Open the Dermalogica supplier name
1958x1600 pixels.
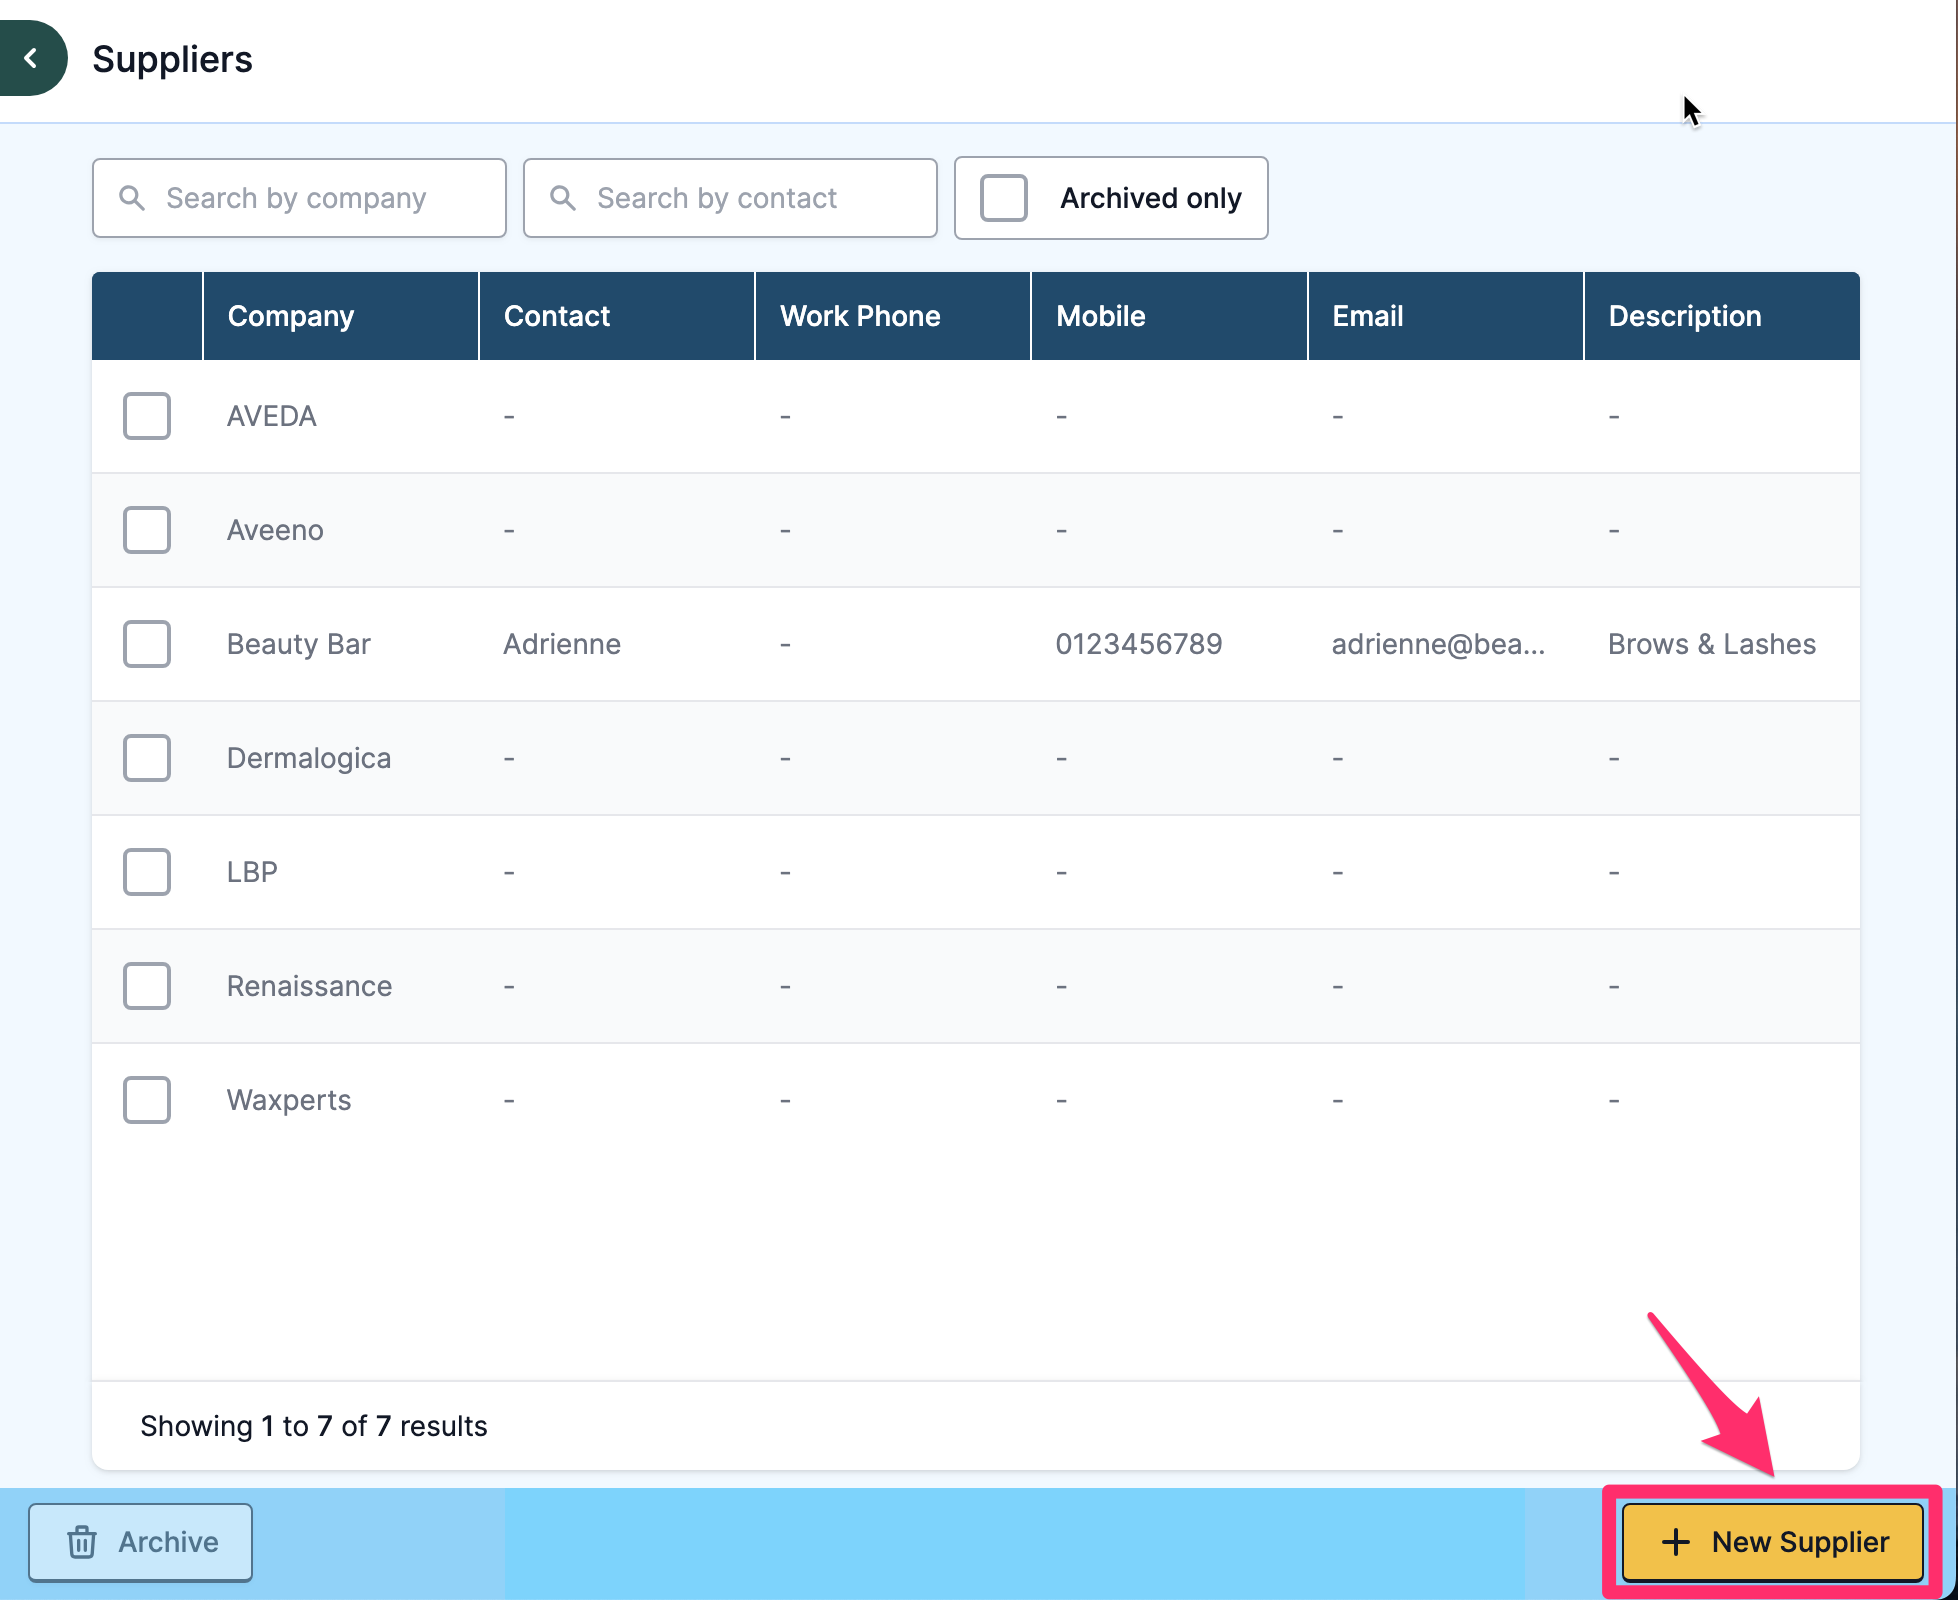[x=309, y=758]
